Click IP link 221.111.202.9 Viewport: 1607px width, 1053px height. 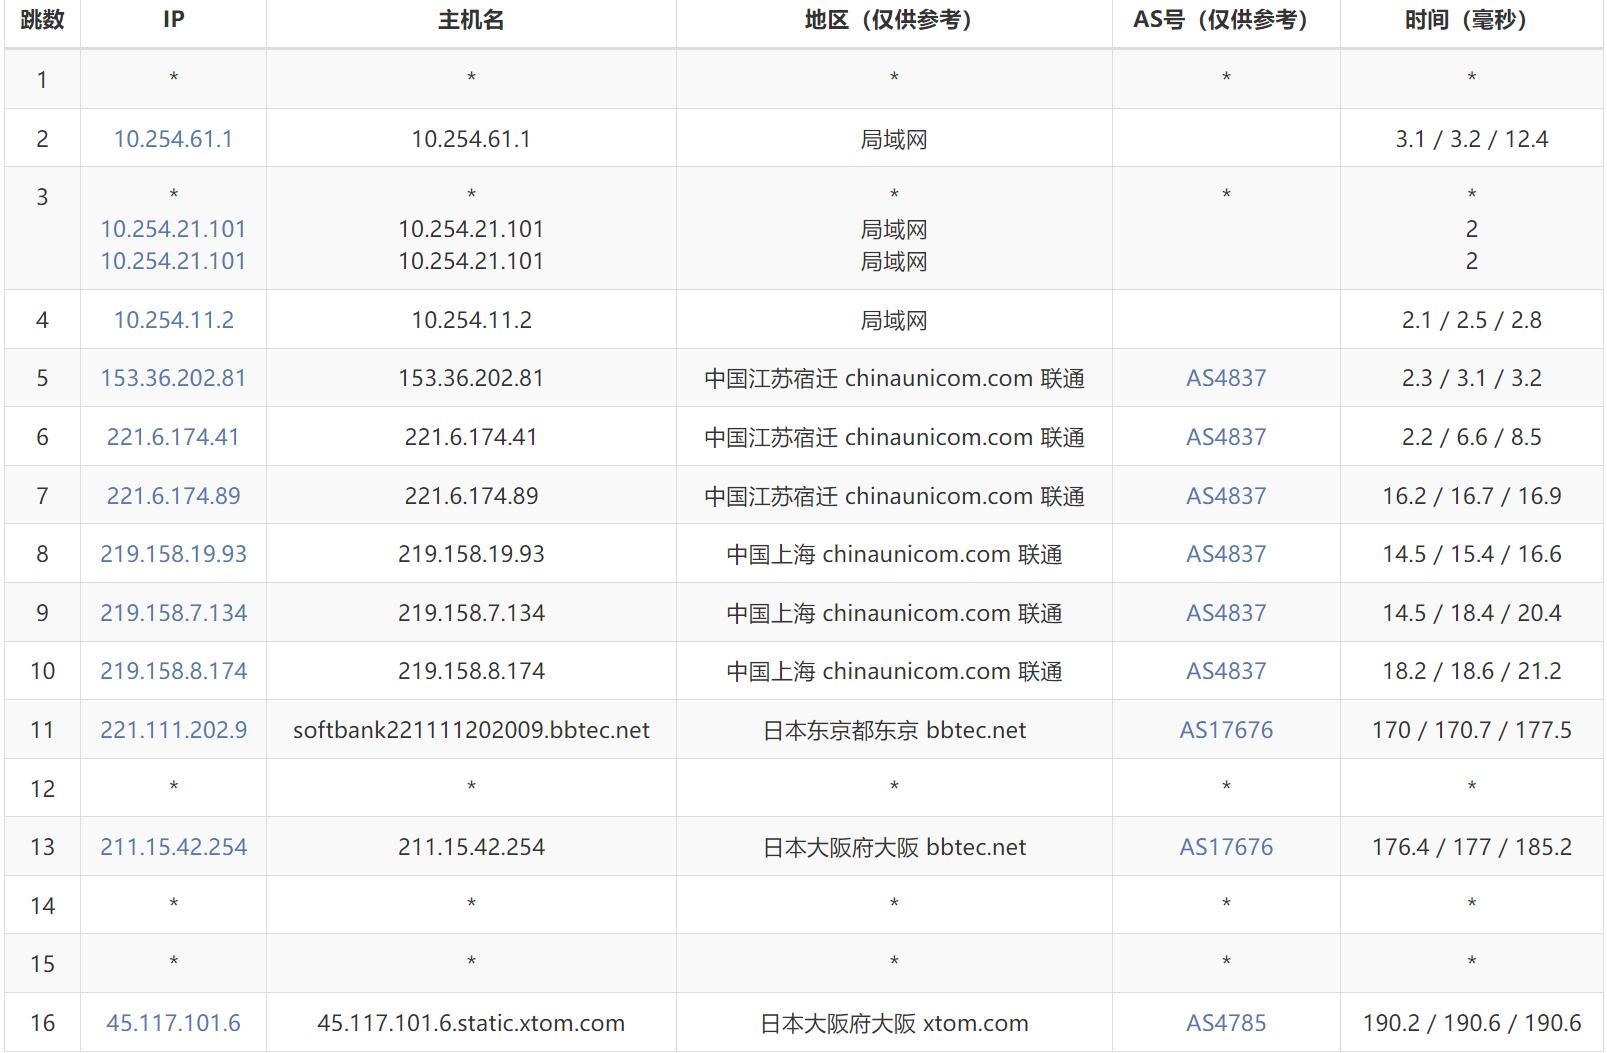pyautogui.click(x=173, y=730)
